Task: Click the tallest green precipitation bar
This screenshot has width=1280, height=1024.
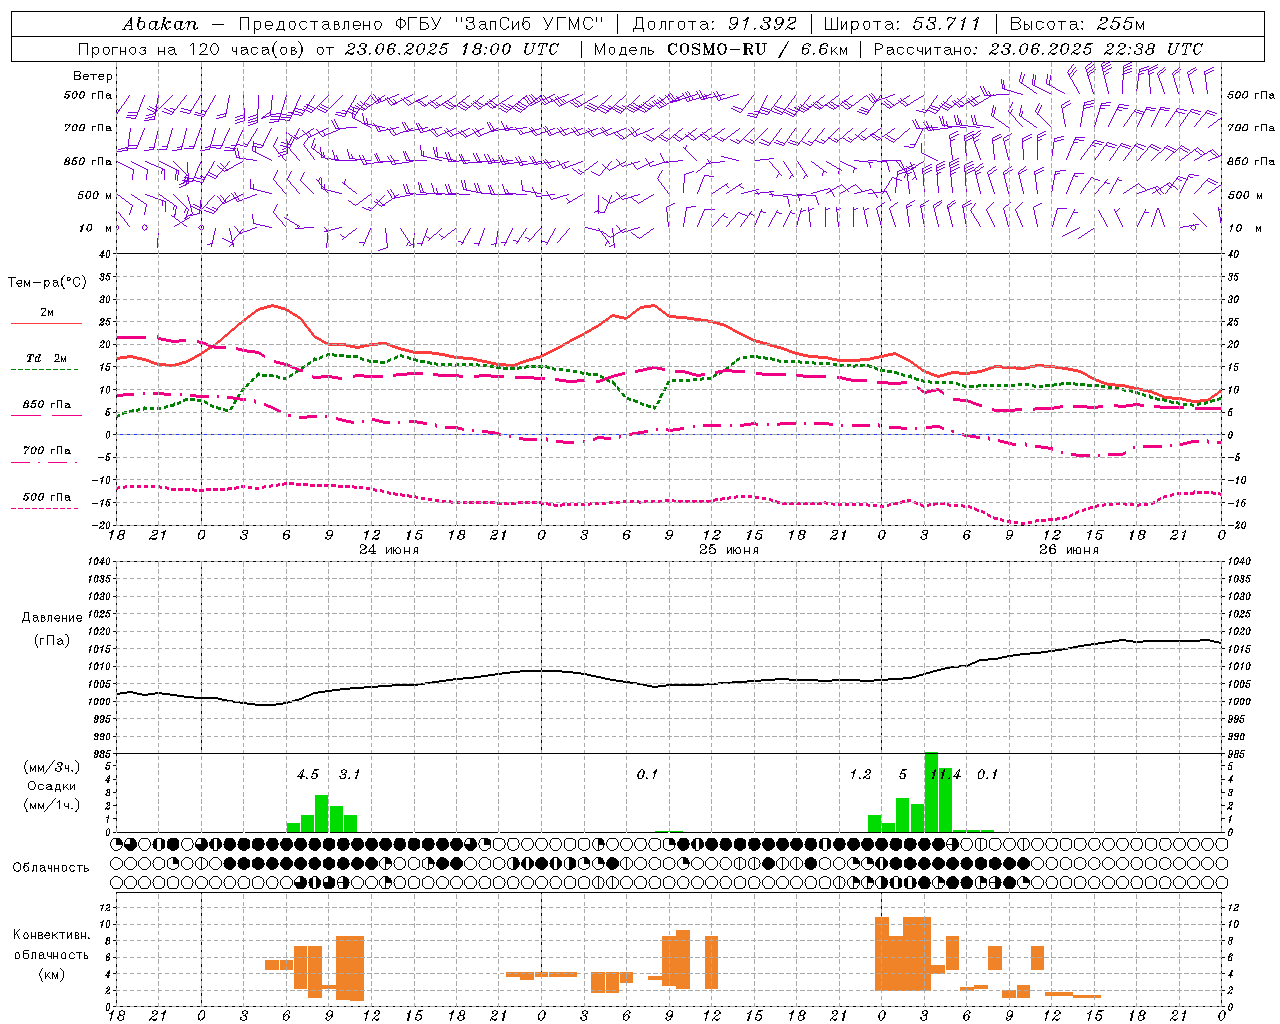Action: pos(931,792)
